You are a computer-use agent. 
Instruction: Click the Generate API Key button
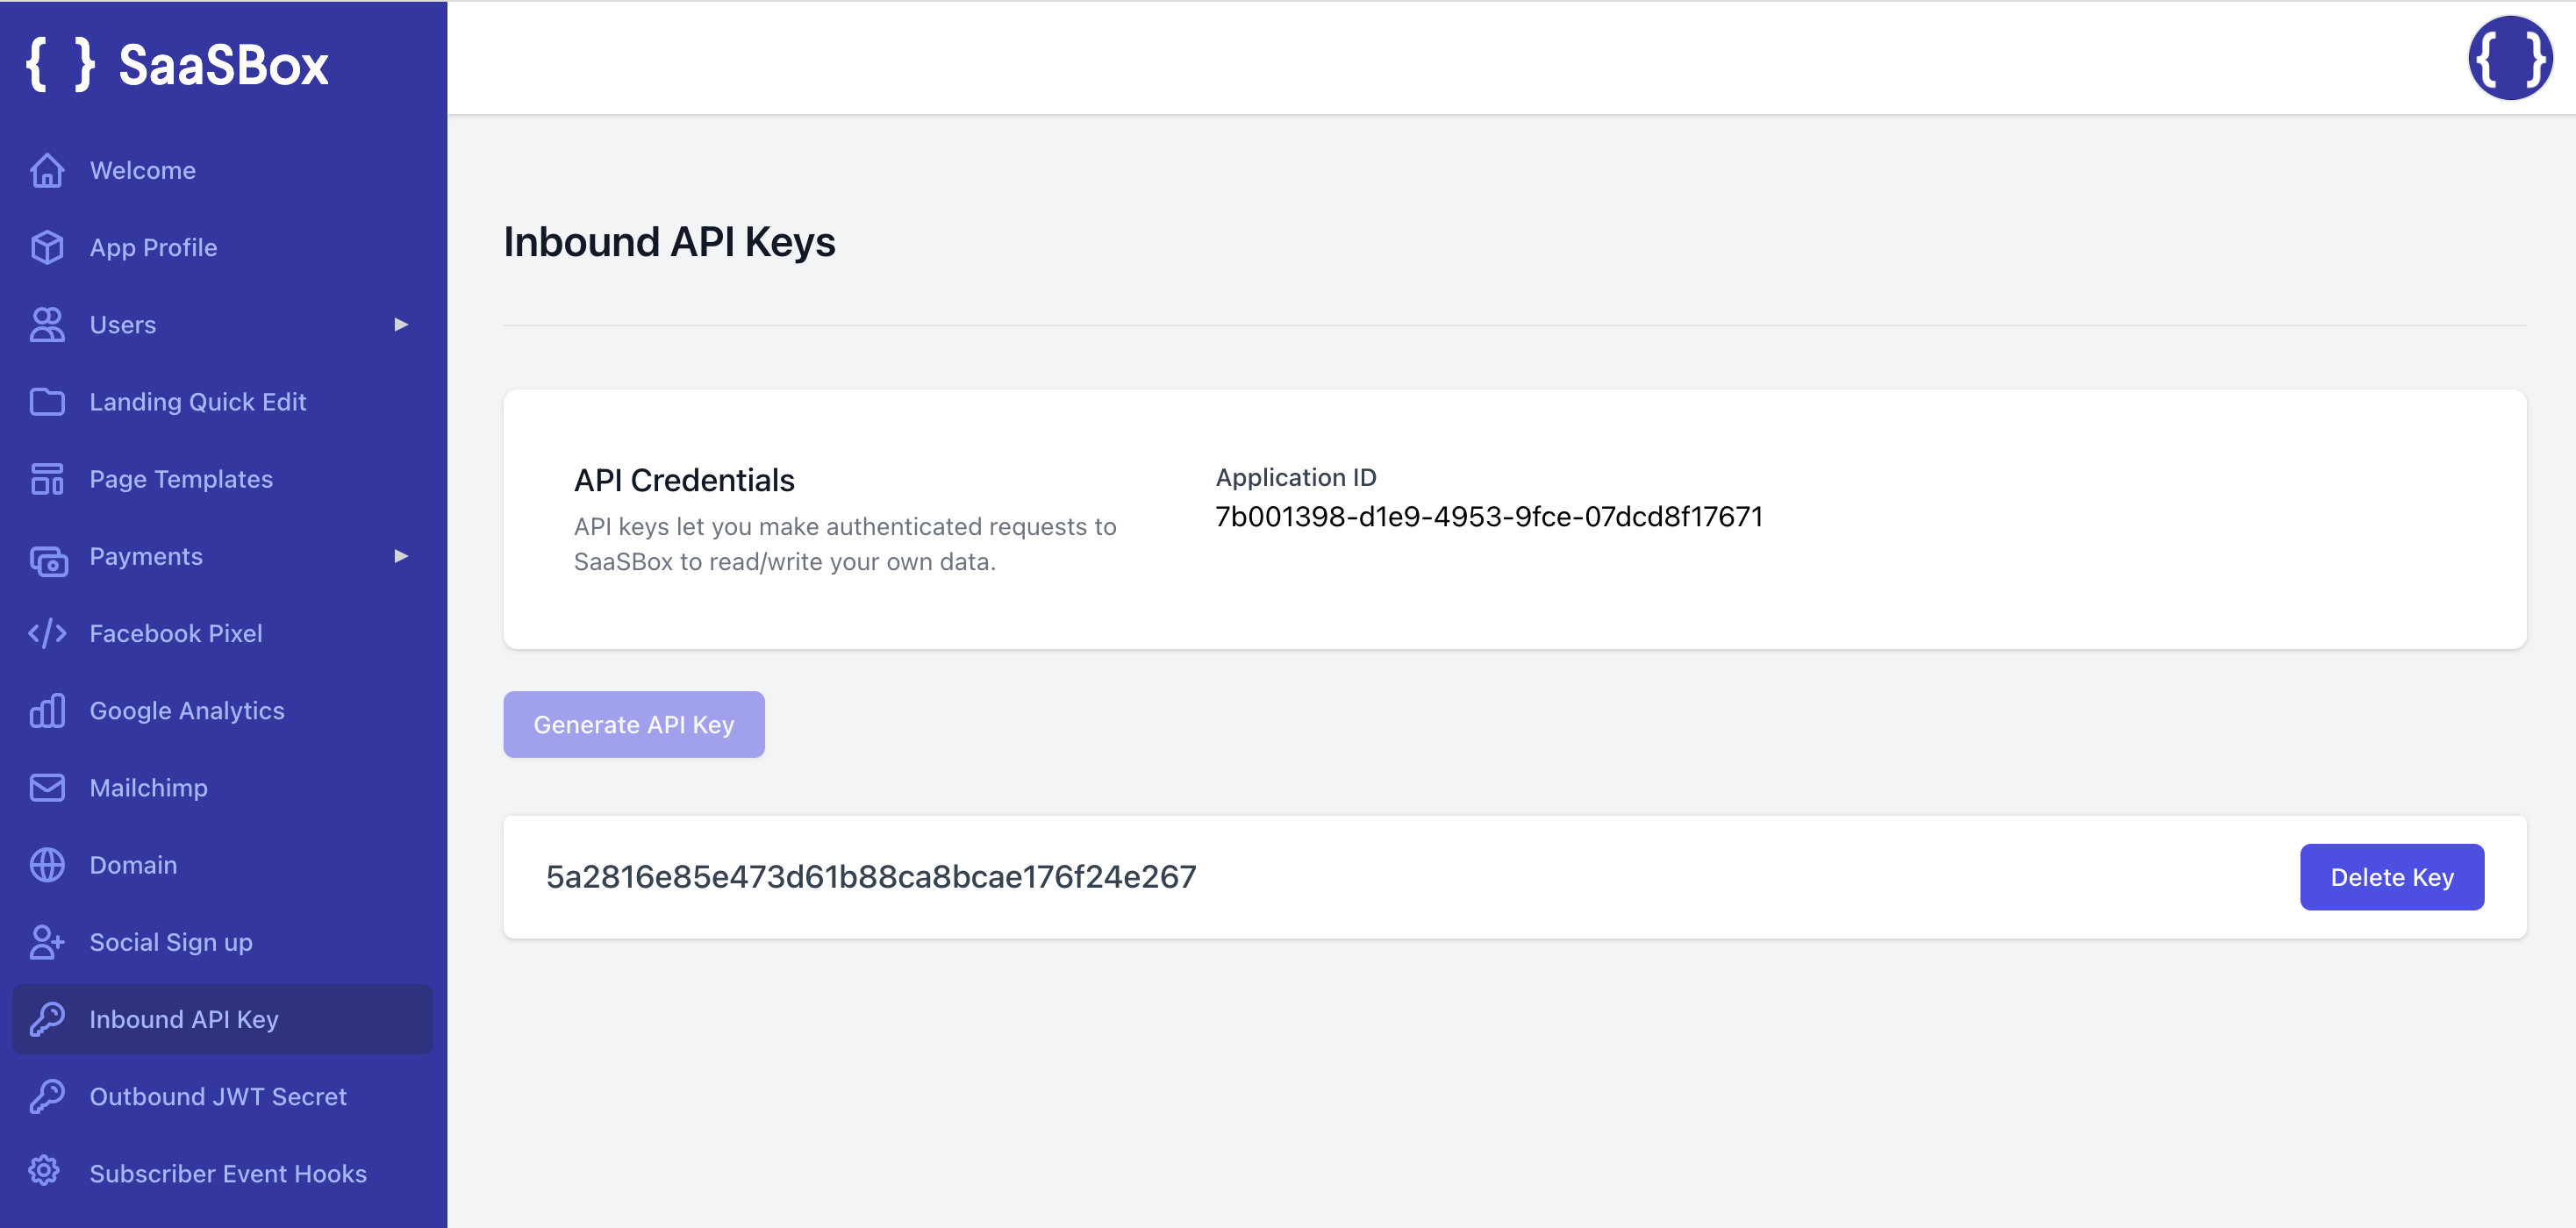[633, 724]
